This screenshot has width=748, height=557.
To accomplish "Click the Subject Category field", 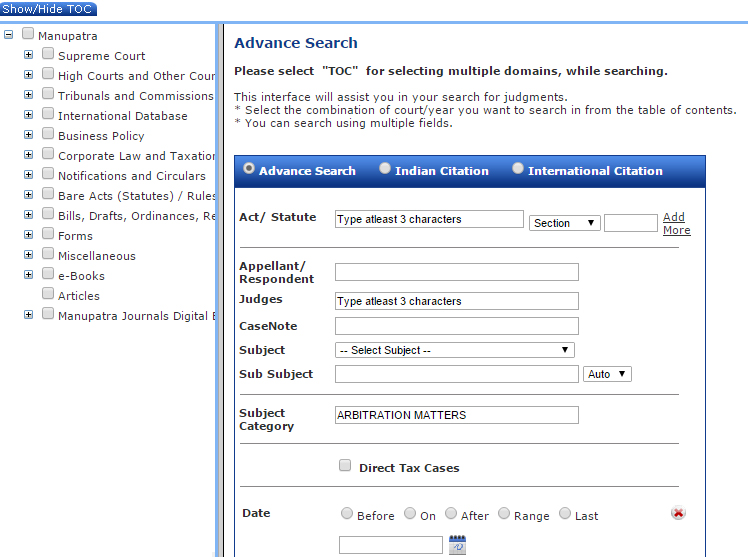I will [457, 415].
